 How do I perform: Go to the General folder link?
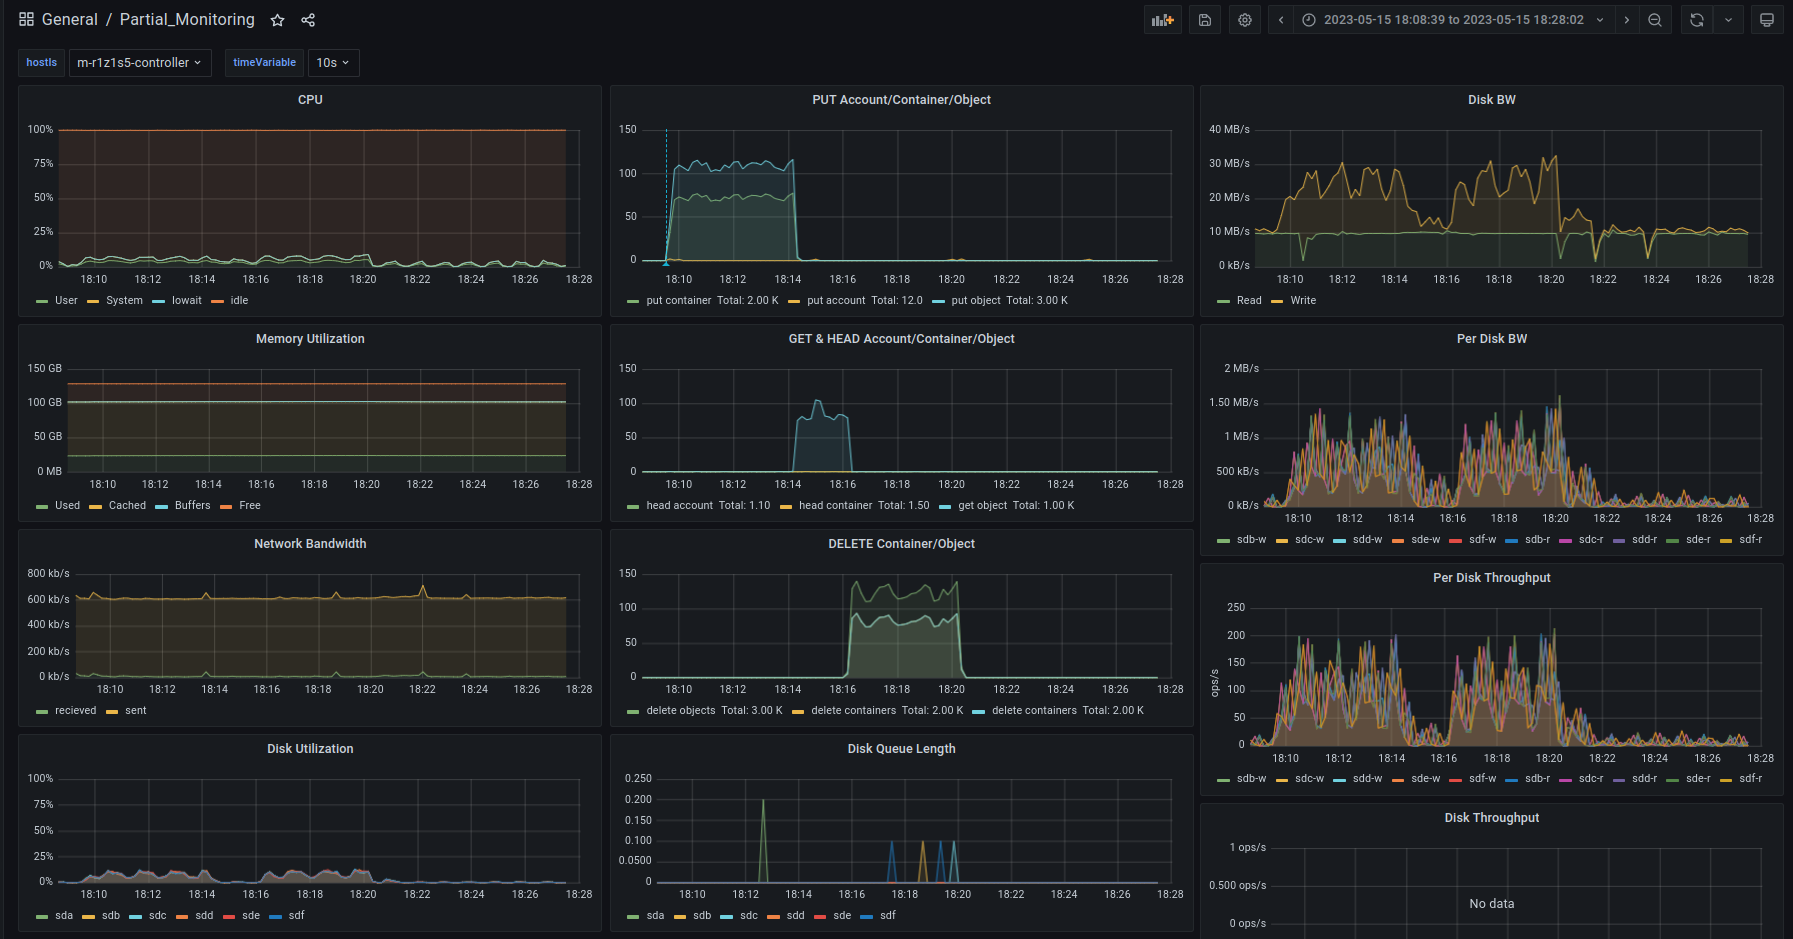click(x=70, y=20)
